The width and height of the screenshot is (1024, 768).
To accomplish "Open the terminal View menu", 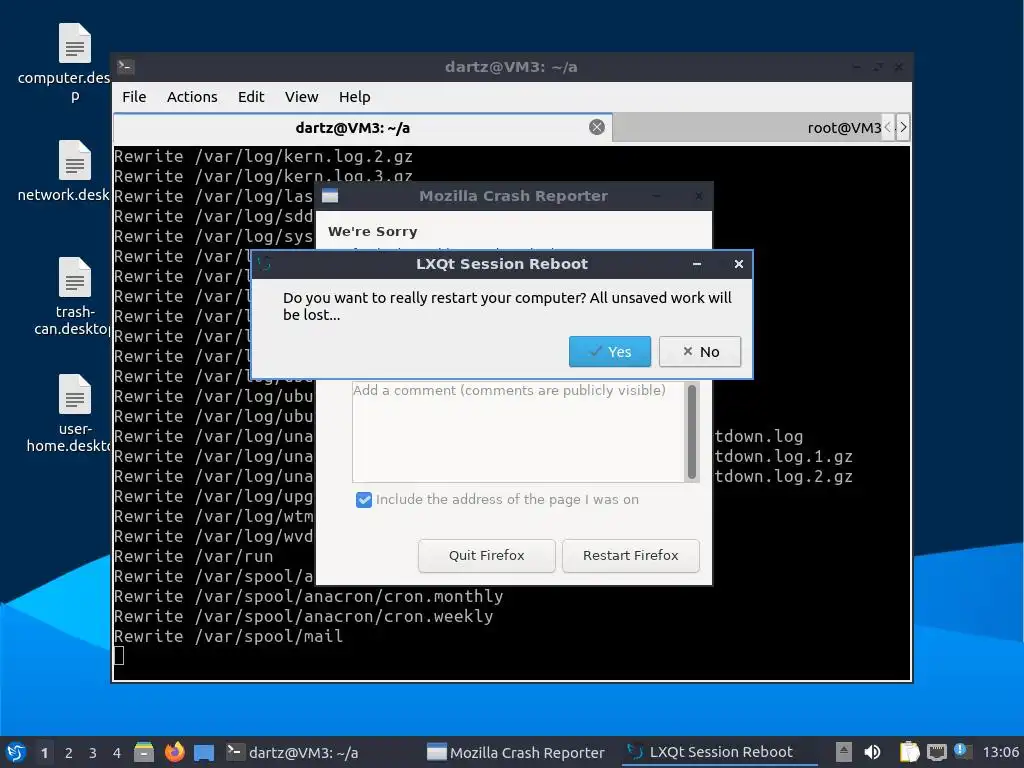I will coord(301,97).
